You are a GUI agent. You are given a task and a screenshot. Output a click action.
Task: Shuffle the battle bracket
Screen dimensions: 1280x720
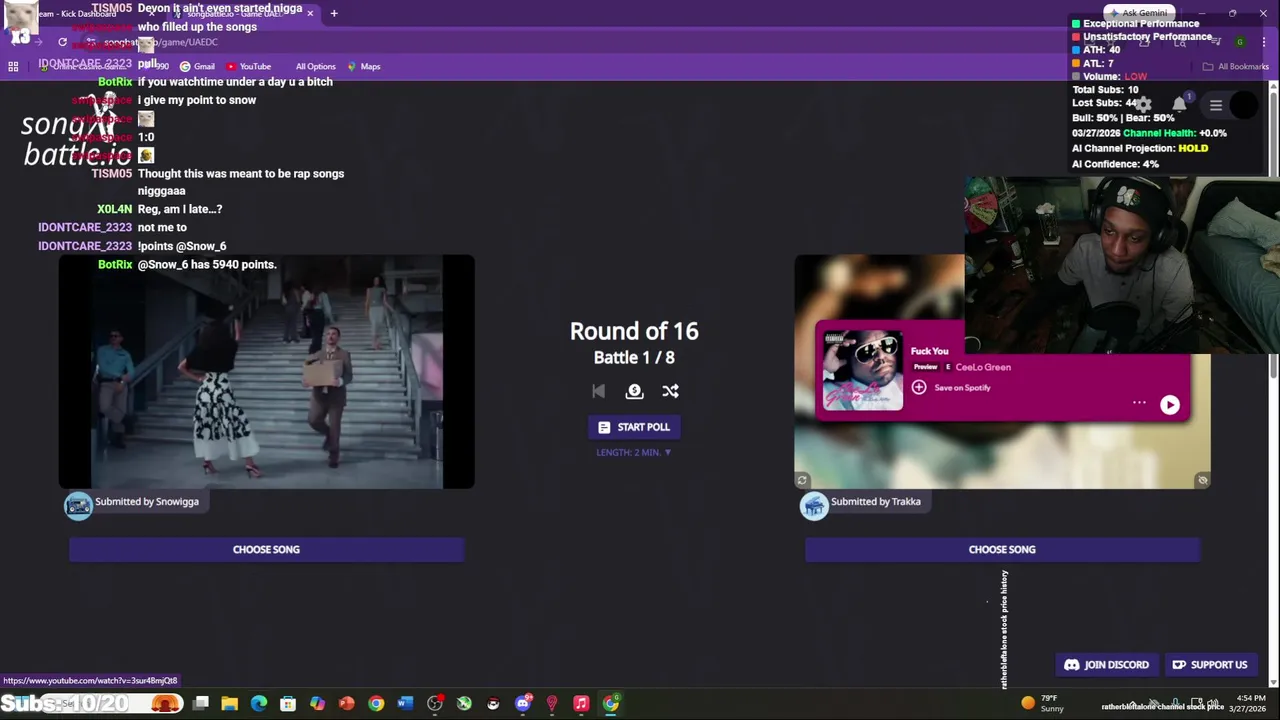(670, 391)
